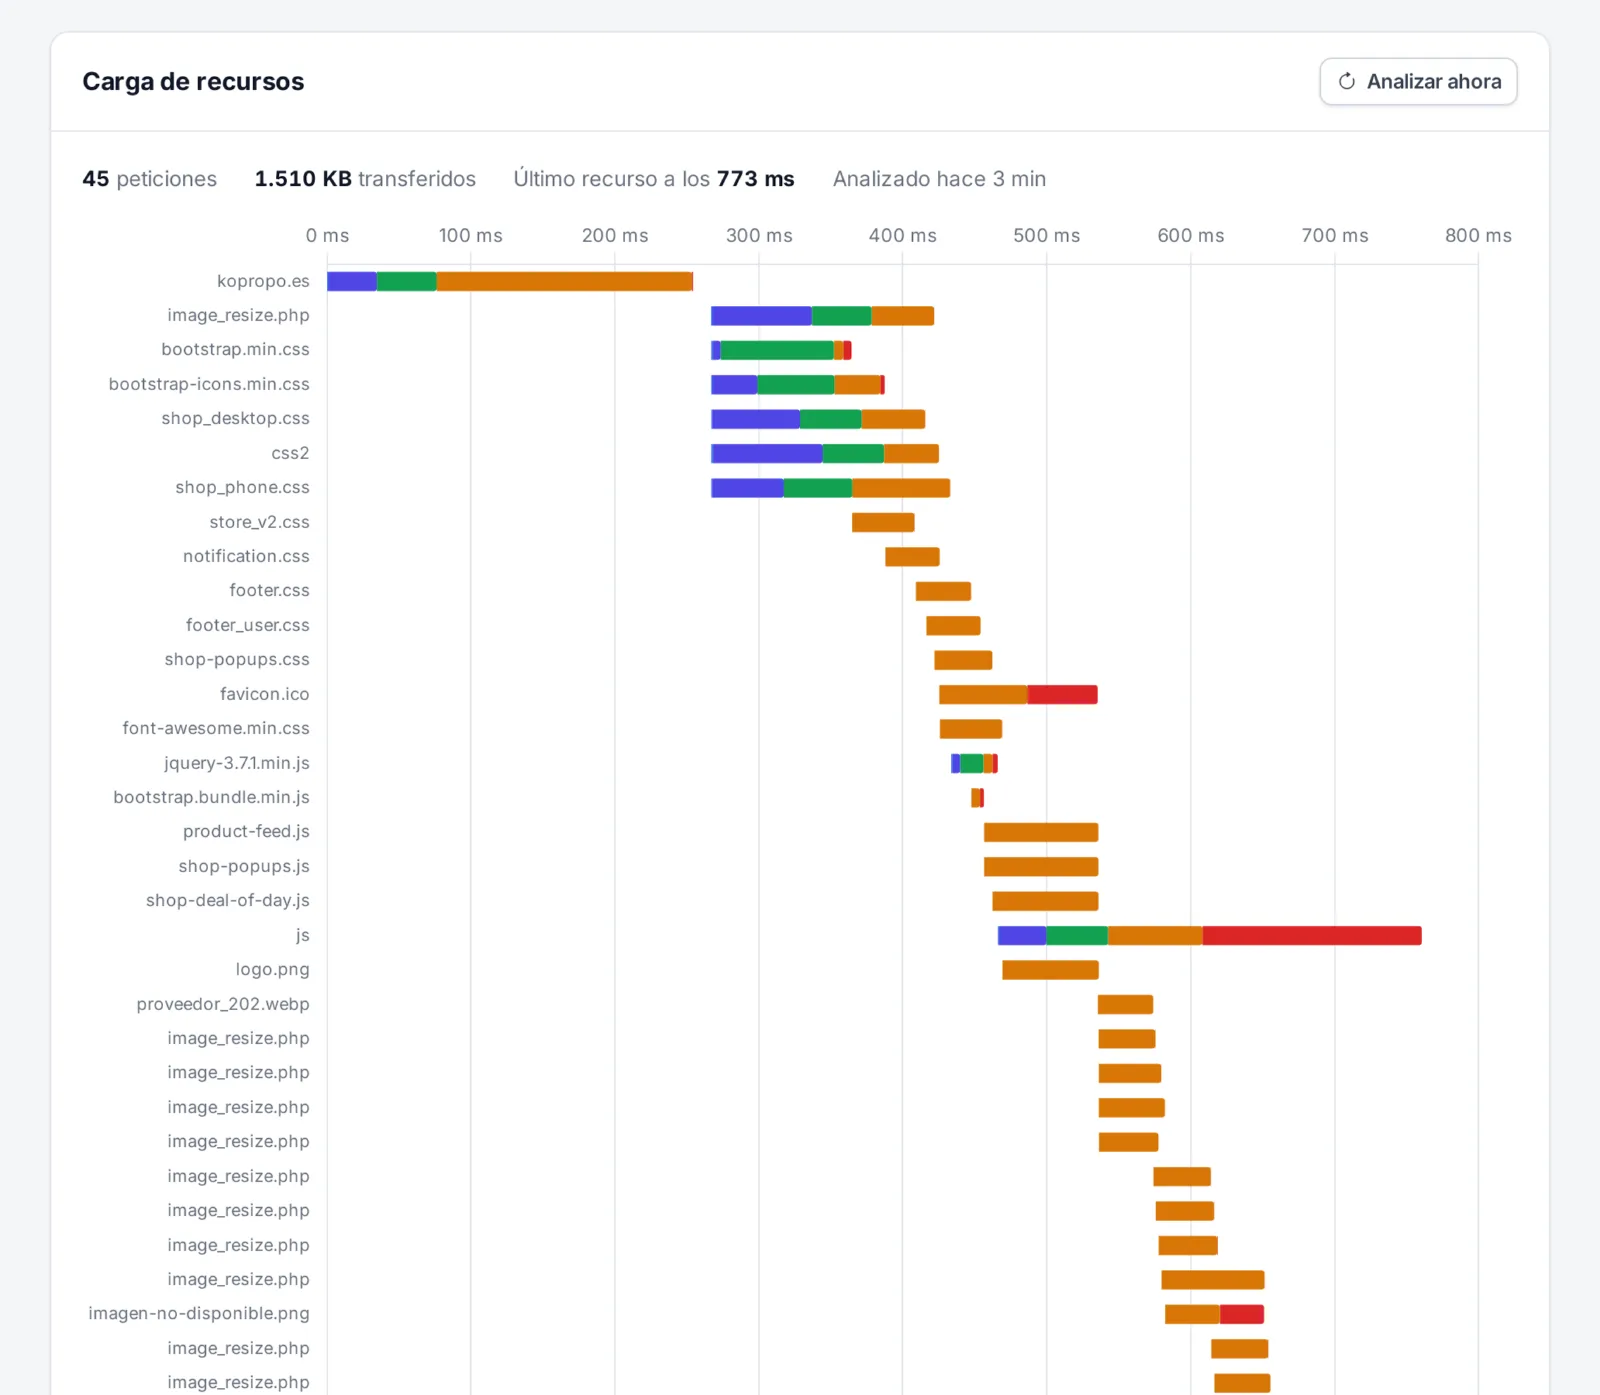Click the 400 ms axis label
Viewport: 1600px width, 1395px height.
(902, 235)
